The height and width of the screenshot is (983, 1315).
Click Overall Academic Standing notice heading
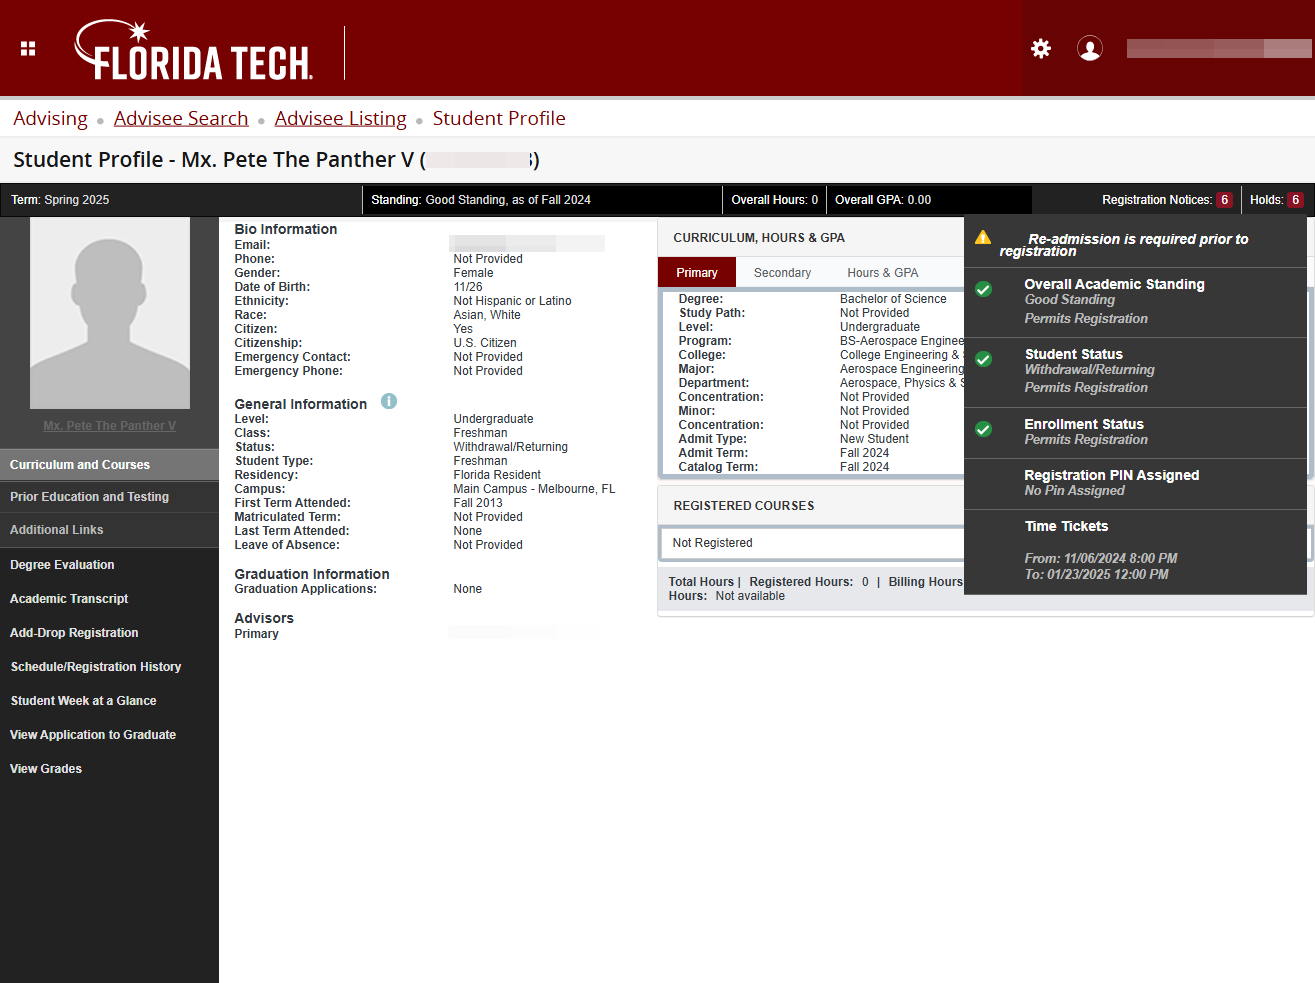coord(1114,284)
